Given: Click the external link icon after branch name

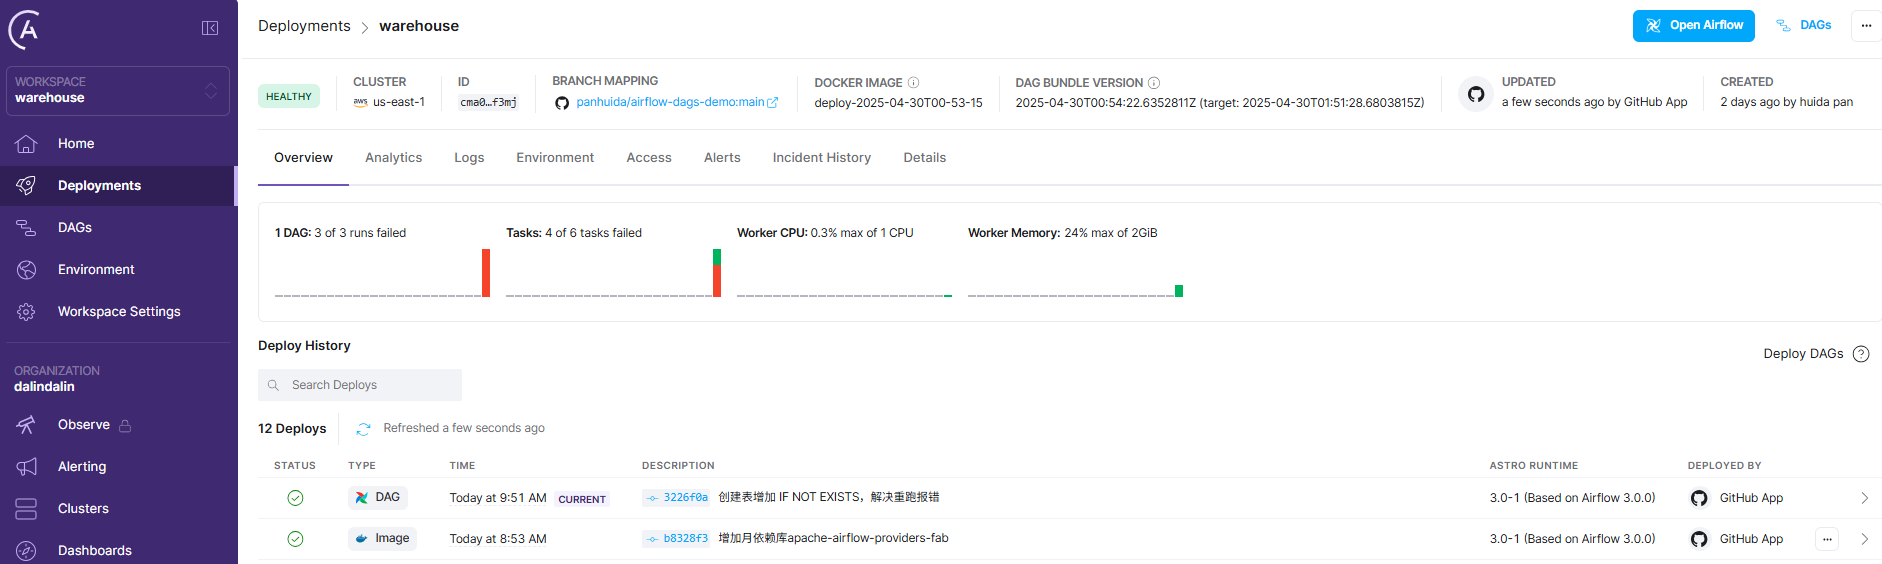Looking at the screenshot, I should tap(772, 103).
